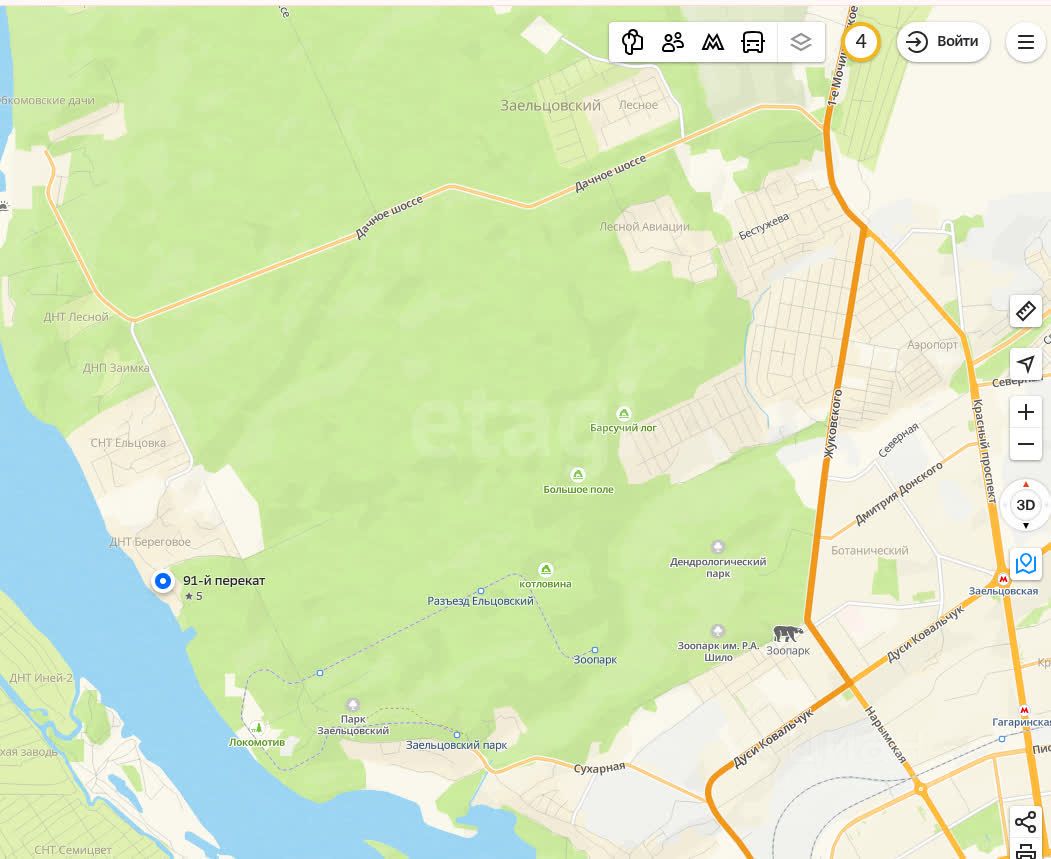The width and height of the screenshot is (1051, 859).
Task: Locate me with the arrow icon
Action: [1026, 364]
